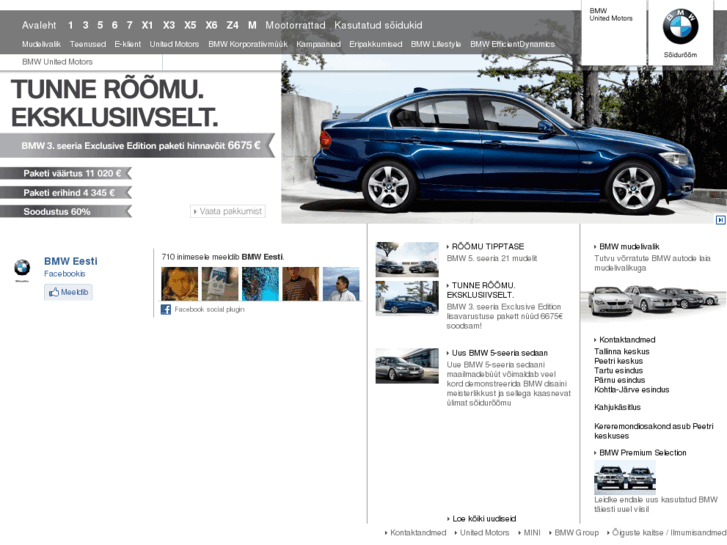
Task: Click the BMW roundel logo at top right
Action: click(680, 26)
